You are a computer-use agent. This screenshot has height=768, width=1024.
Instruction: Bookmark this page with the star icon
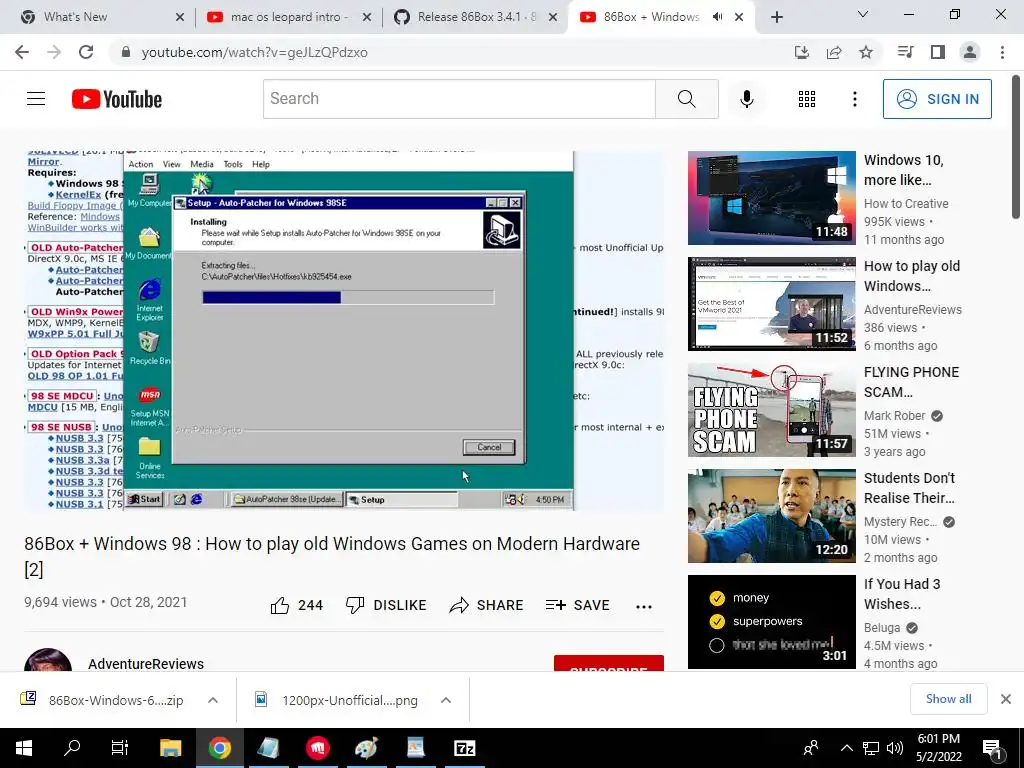(x=866, y=52)
